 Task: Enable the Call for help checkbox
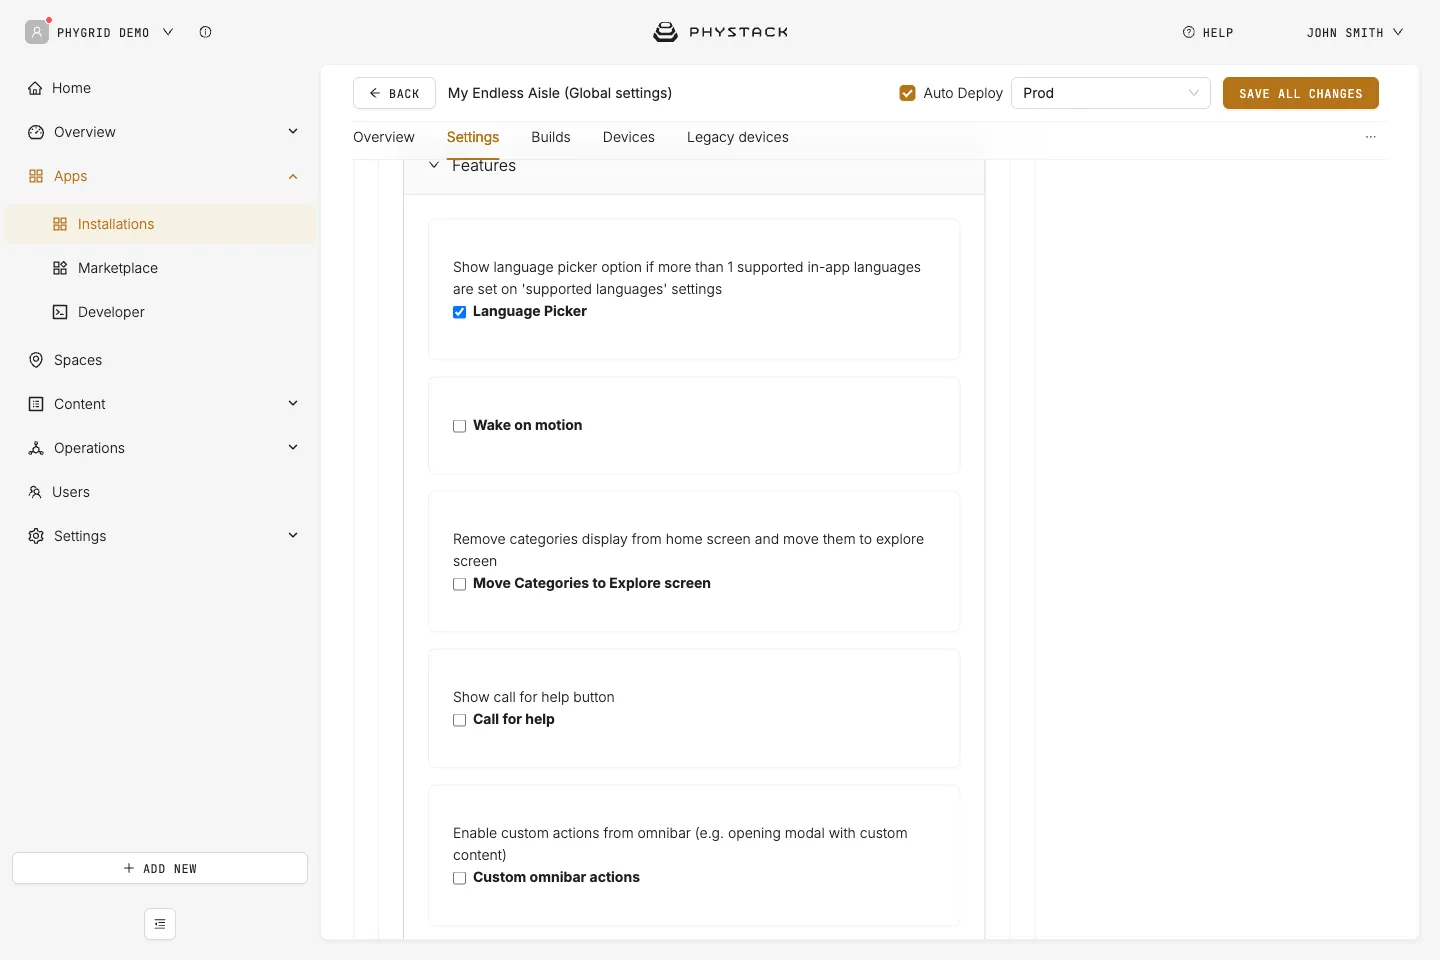pos(460,720)
